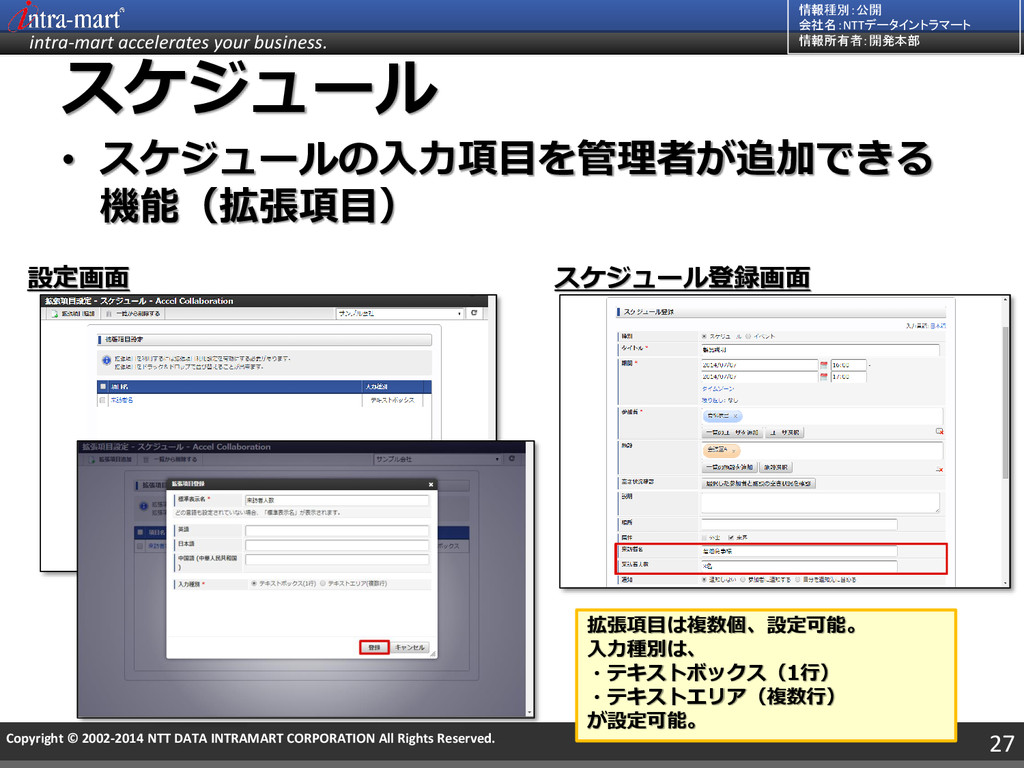Remove the participant tag with its x icon
This screenshot has width=1024, height=768.
coord(735,416)
